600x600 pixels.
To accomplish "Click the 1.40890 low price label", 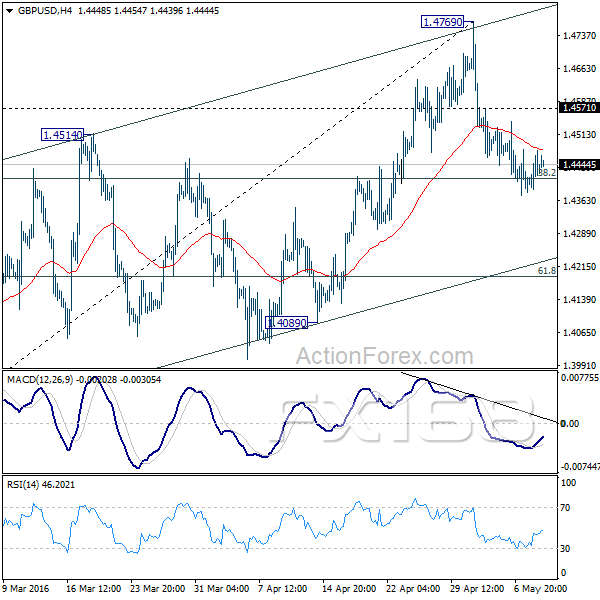I will [x=292, y=323].
